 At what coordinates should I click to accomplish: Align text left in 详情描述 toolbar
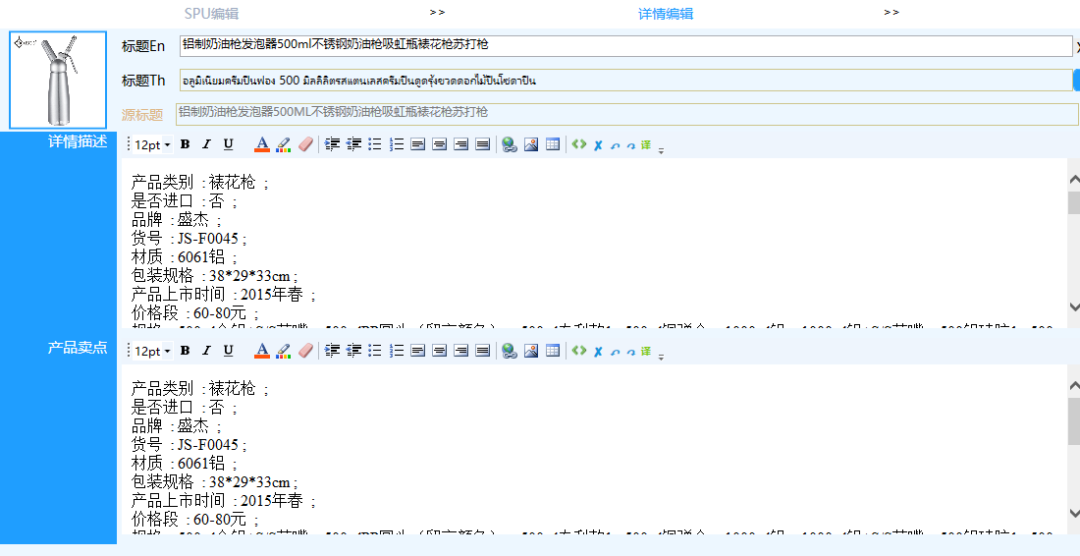[x=418, y=144]
